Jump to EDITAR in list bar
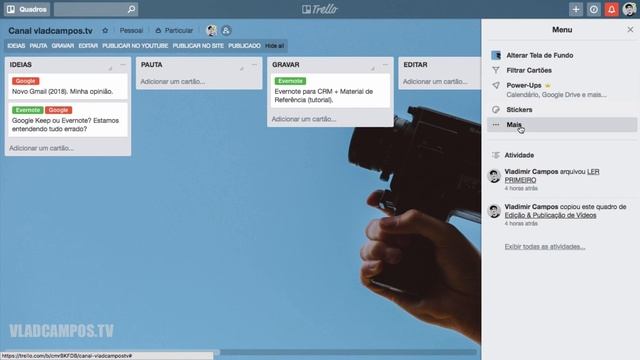The image size is (640, 360). [88, 46]
